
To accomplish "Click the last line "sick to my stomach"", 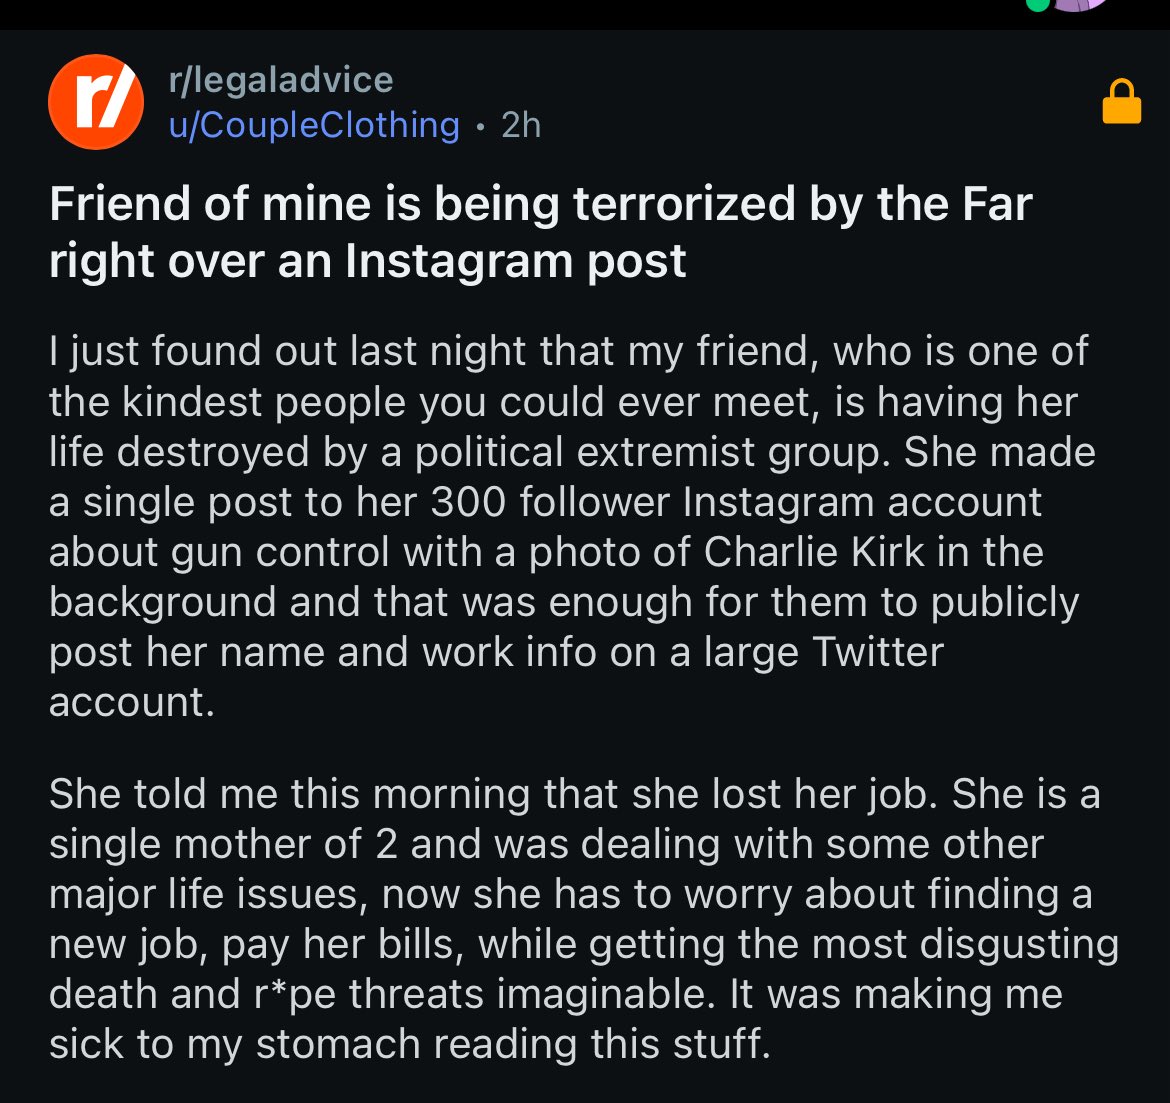I will (x=410, y=1044).
